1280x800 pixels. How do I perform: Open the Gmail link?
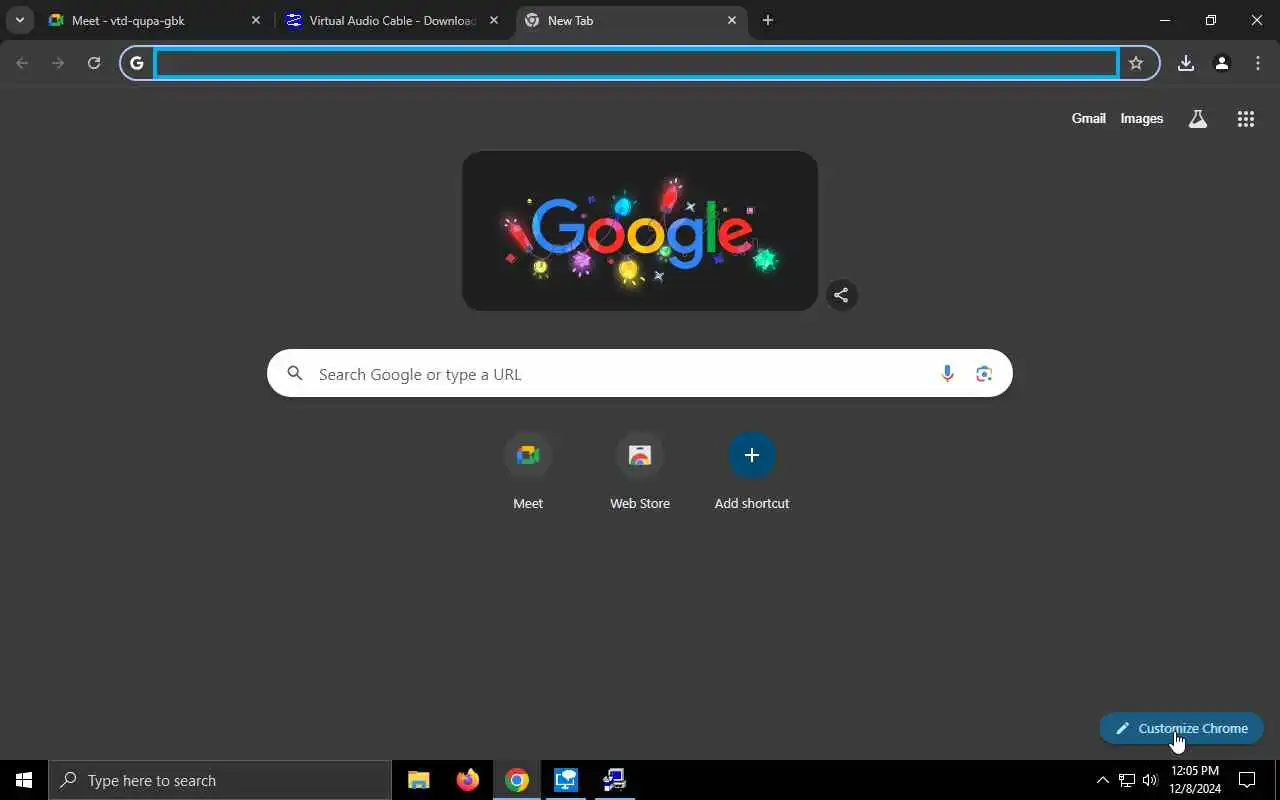(x=1088, y=118)
